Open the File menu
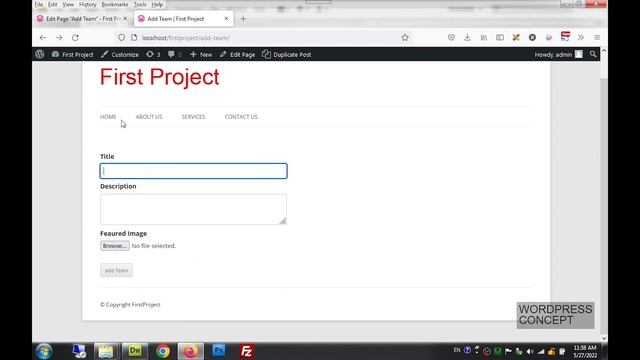Screen dimensions: 640x360 click(38, 4)
